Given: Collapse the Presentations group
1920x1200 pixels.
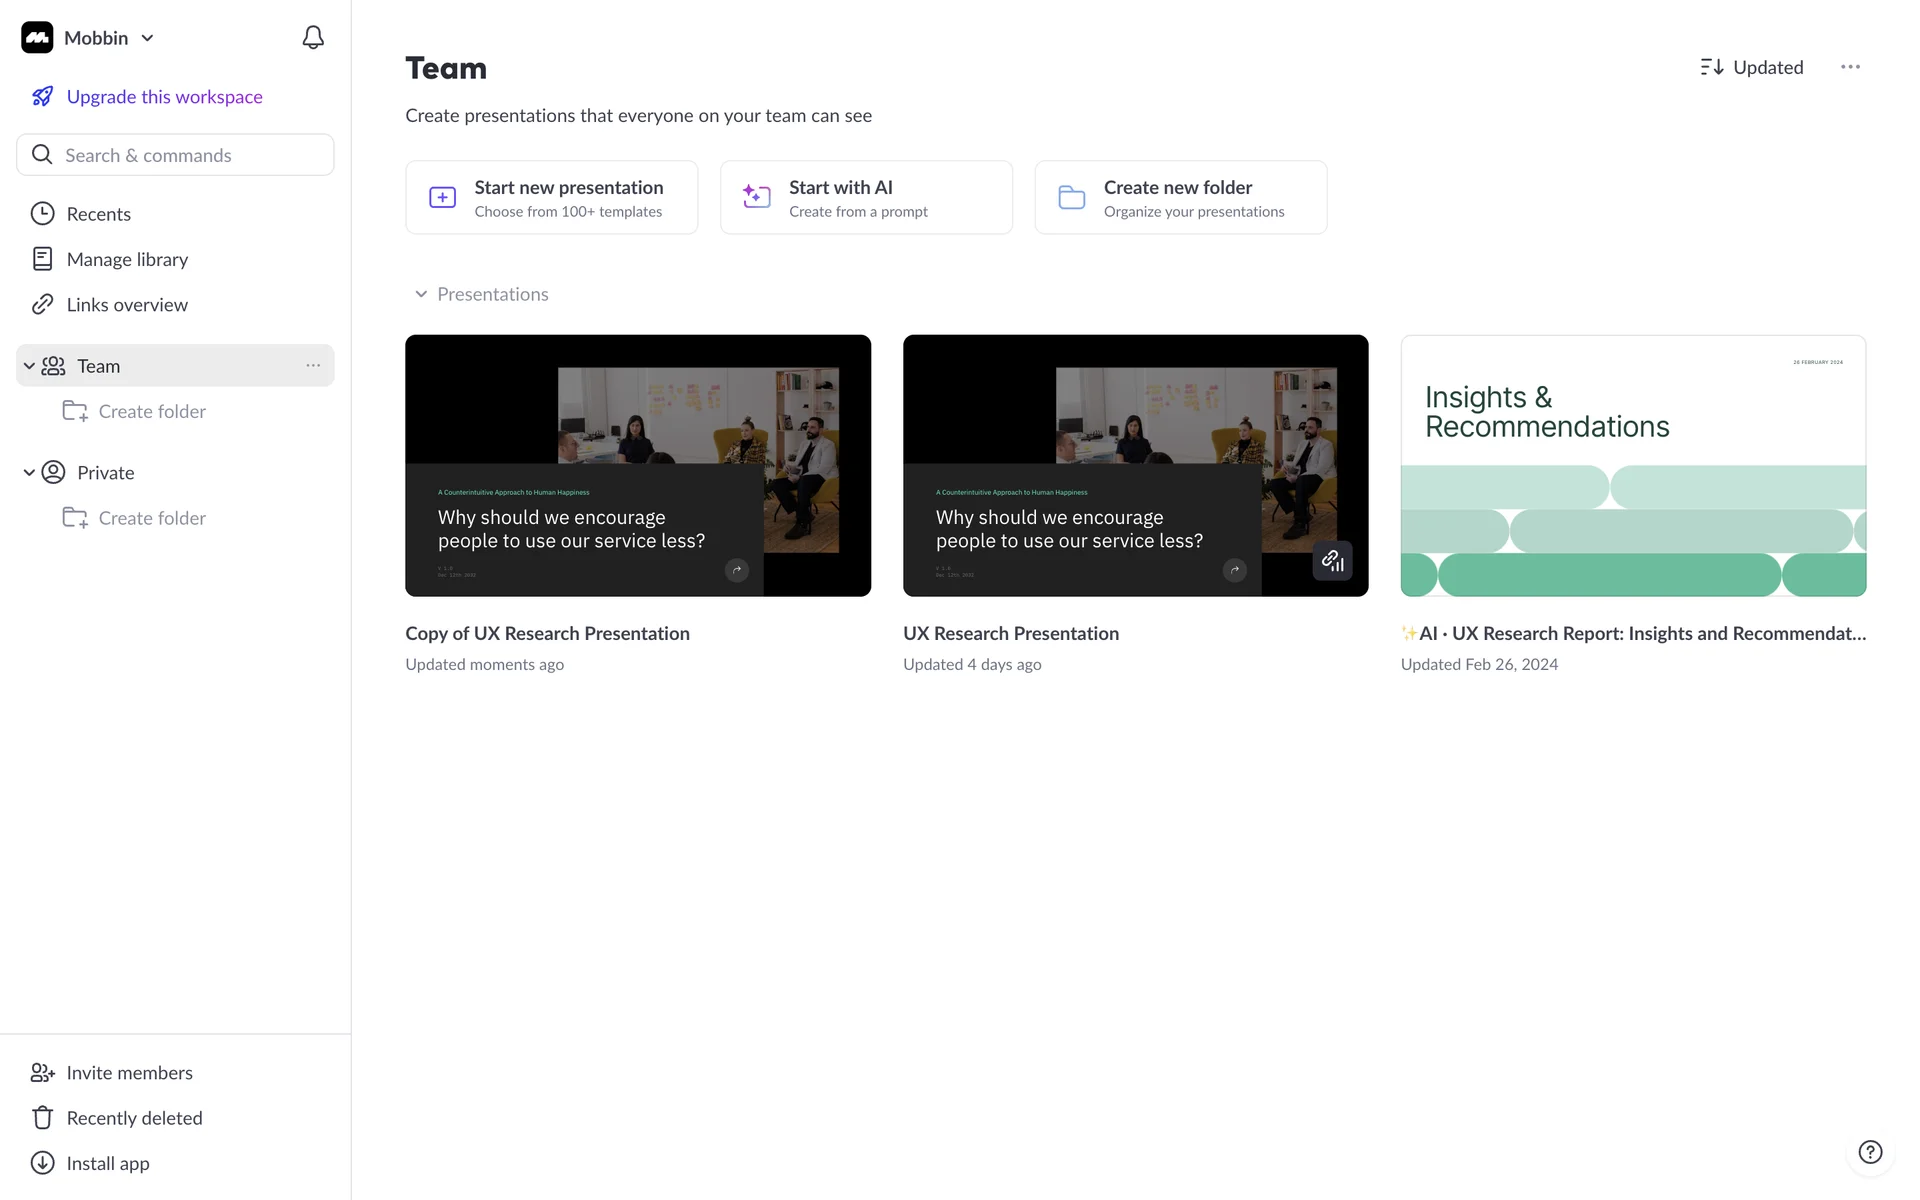Looking at the screenshot, I should 421,294.
